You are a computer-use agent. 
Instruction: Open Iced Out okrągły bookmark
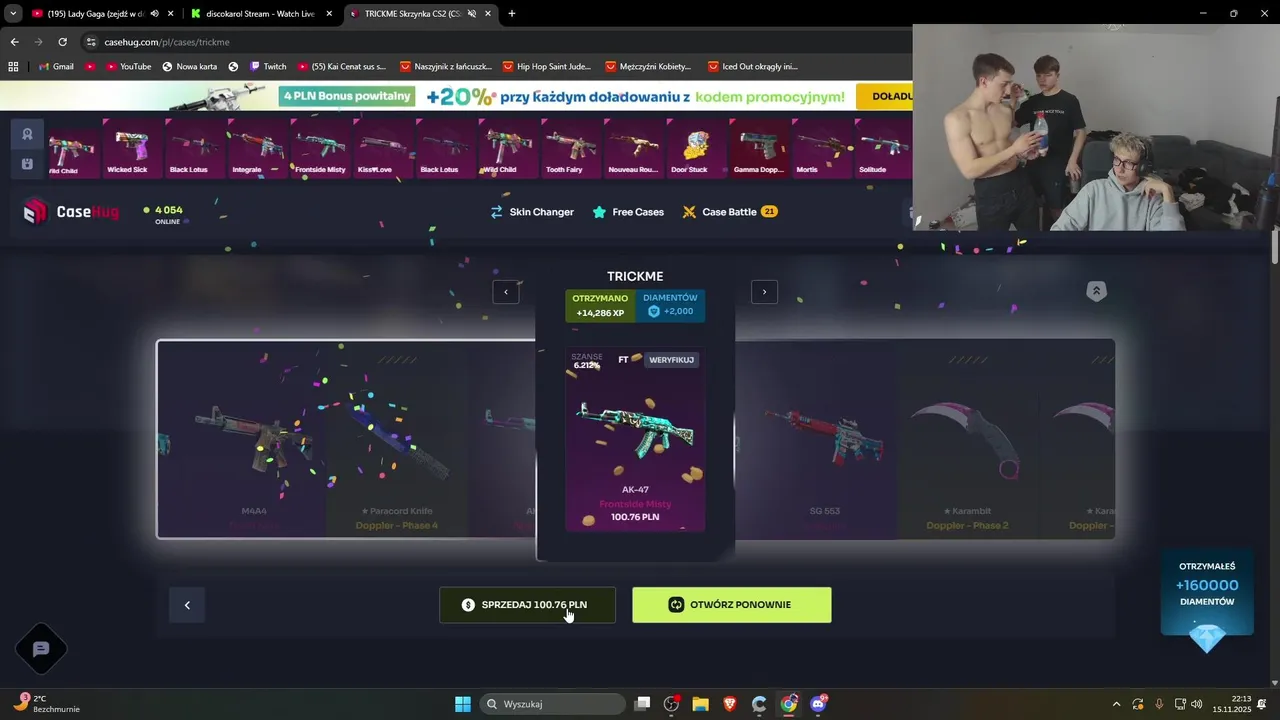(753, 67)
